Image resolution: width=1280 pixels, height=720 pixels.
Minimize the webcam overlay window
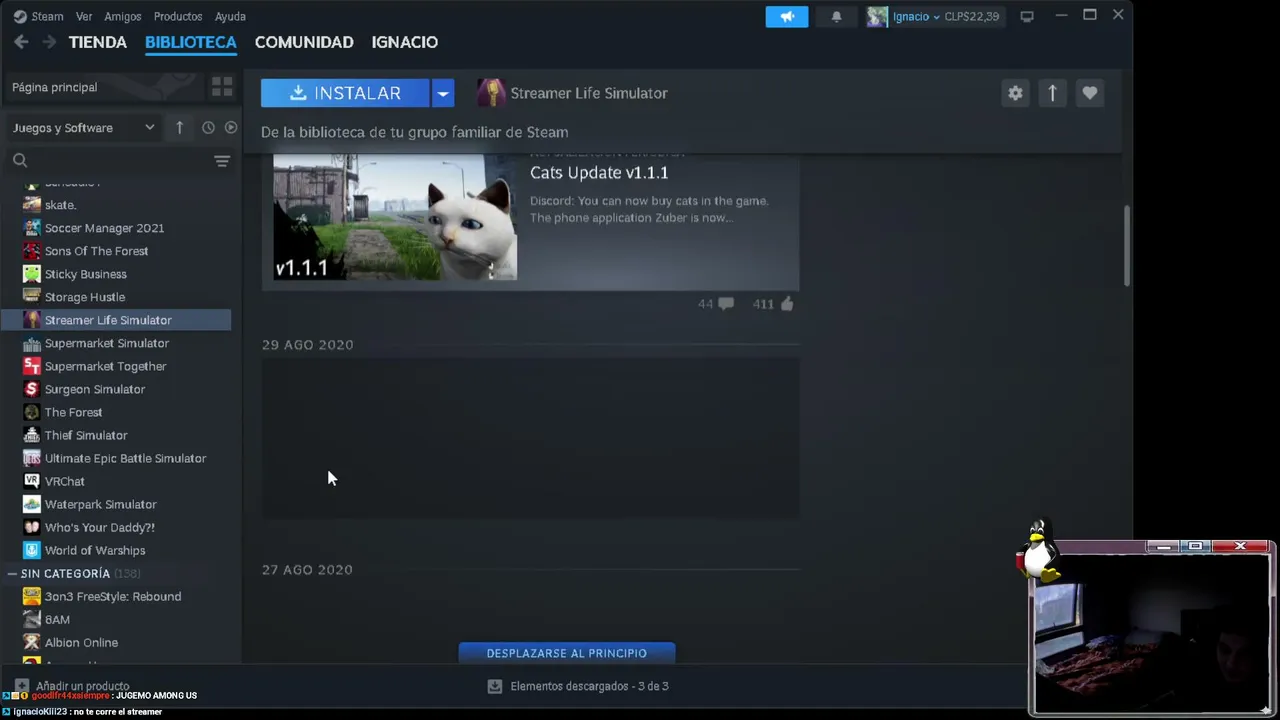tap(1162, 546)
